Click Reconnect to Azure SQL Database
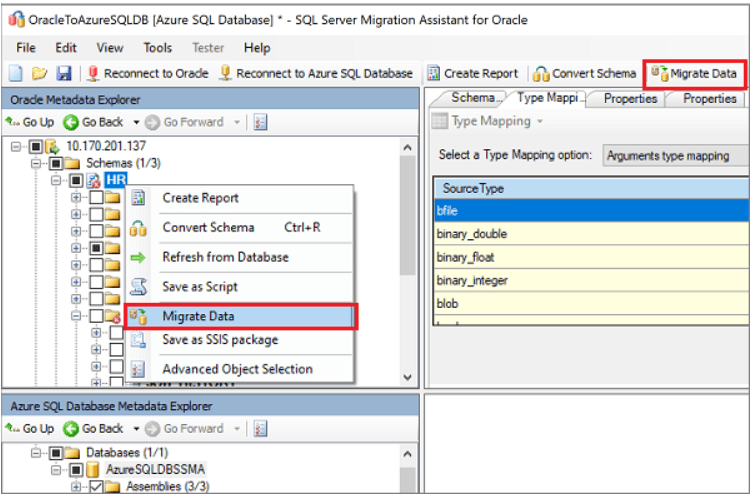The height and width of the screenshot is (497, 750). 316,73
